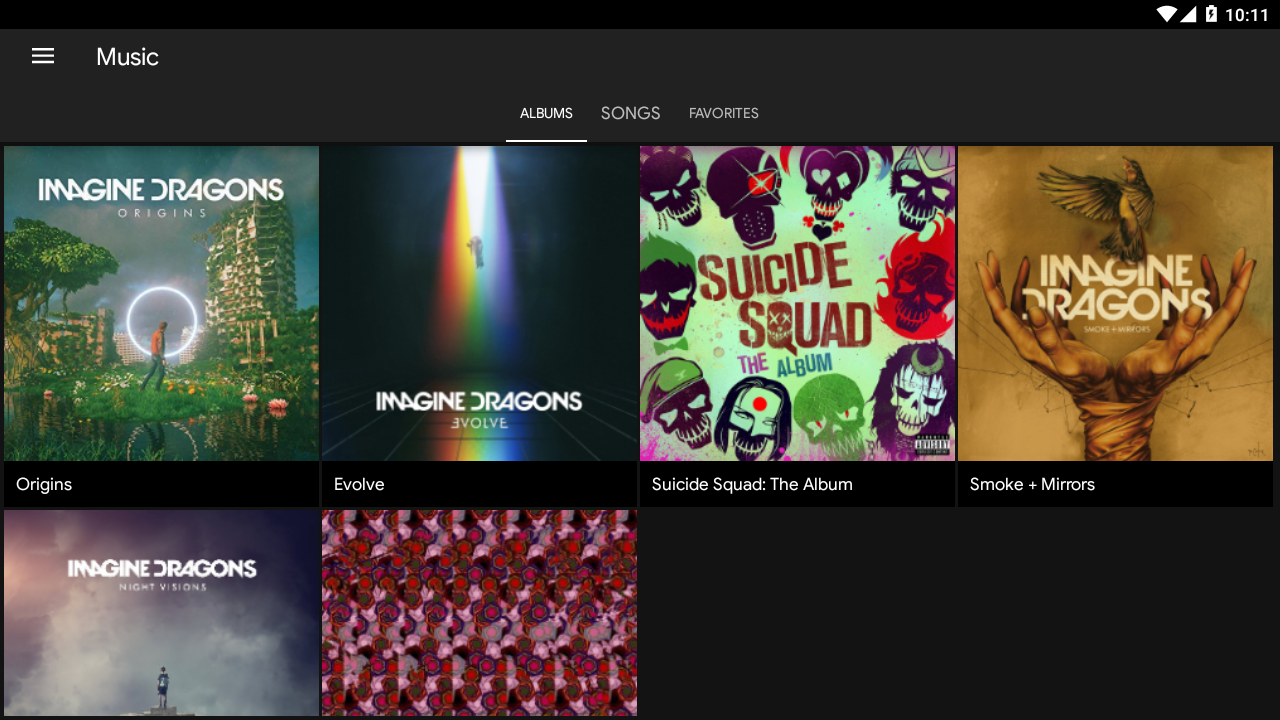The width and height of the screenshot is (1280, 720).
Task: Select the Origins title label
Action: pyautogui.click(x=44, y=484)
